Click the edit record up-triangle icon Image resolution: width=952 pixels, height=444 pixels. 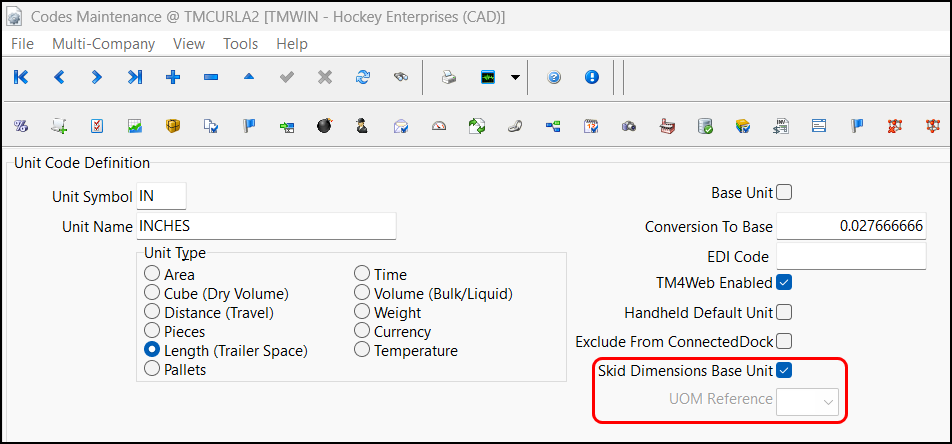tap(249, 77)
